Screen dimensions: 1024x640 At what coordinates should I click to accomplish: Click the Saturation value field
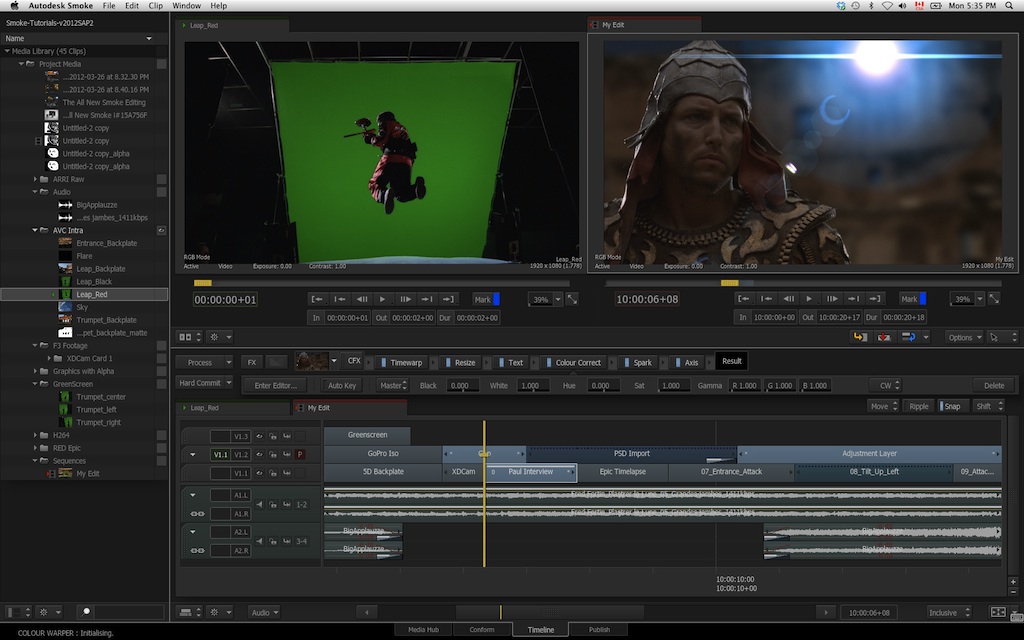[673, 385]
